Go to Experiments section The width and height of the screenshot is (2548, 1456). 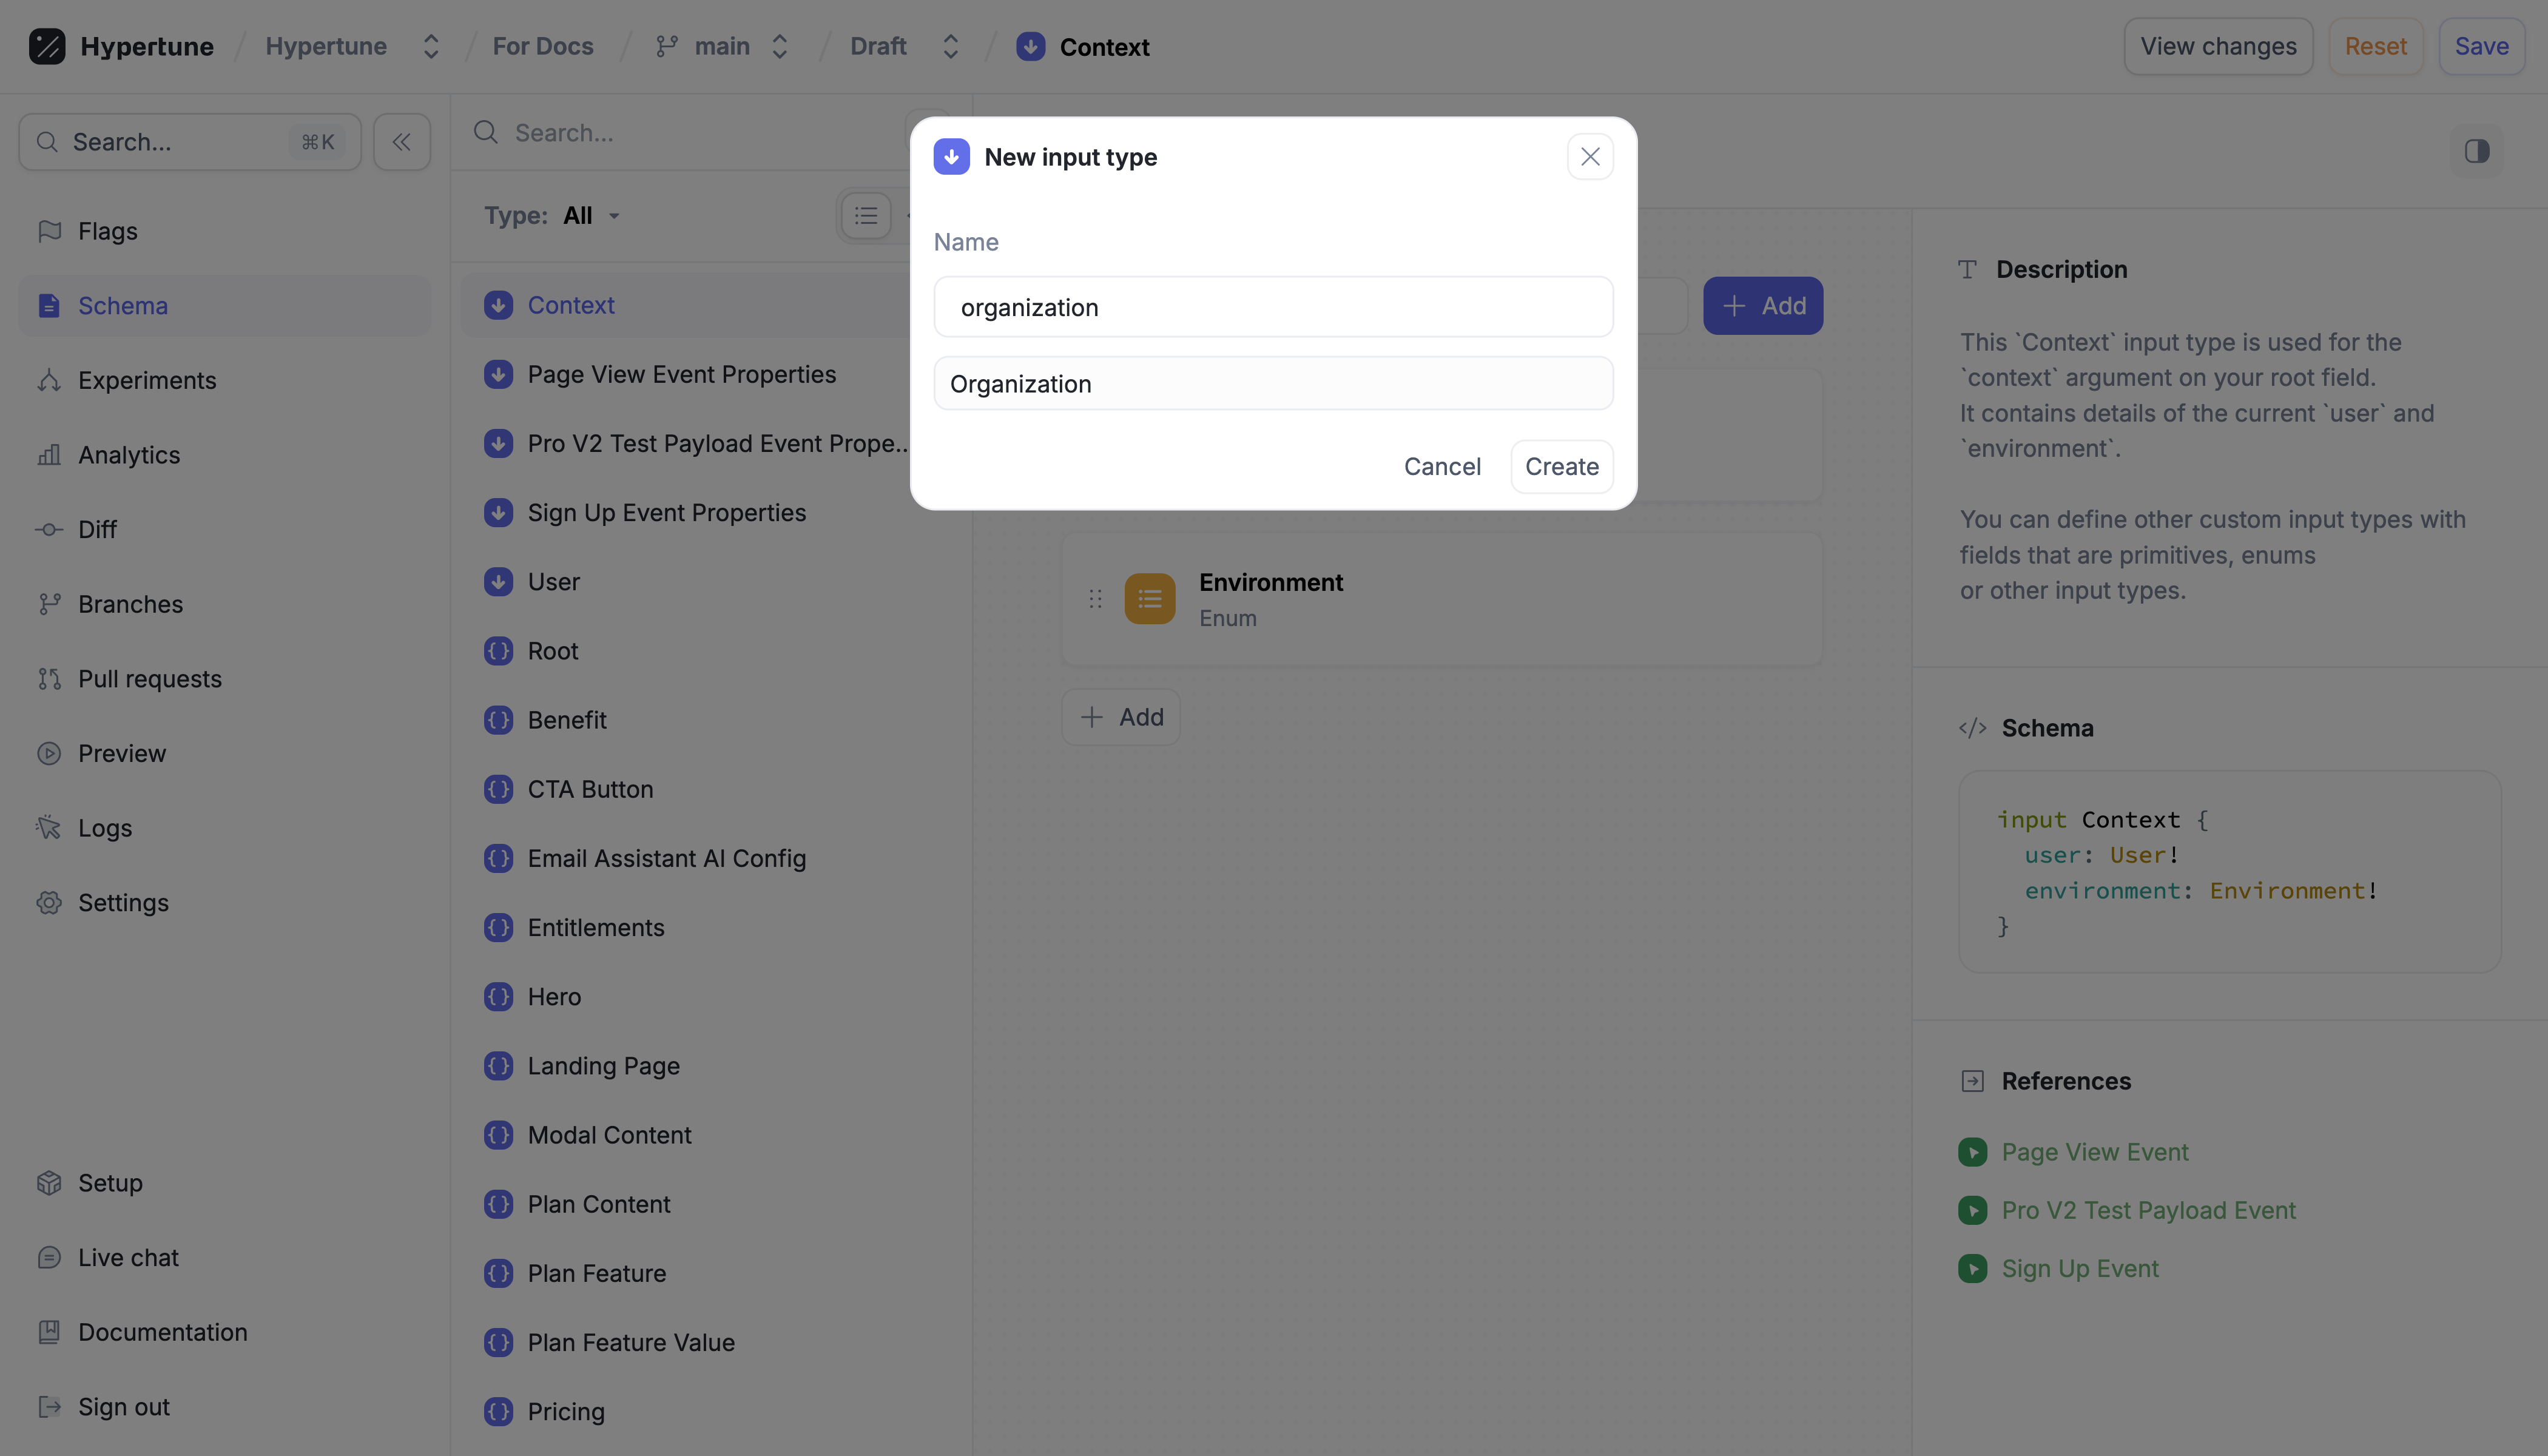(146, 380)
